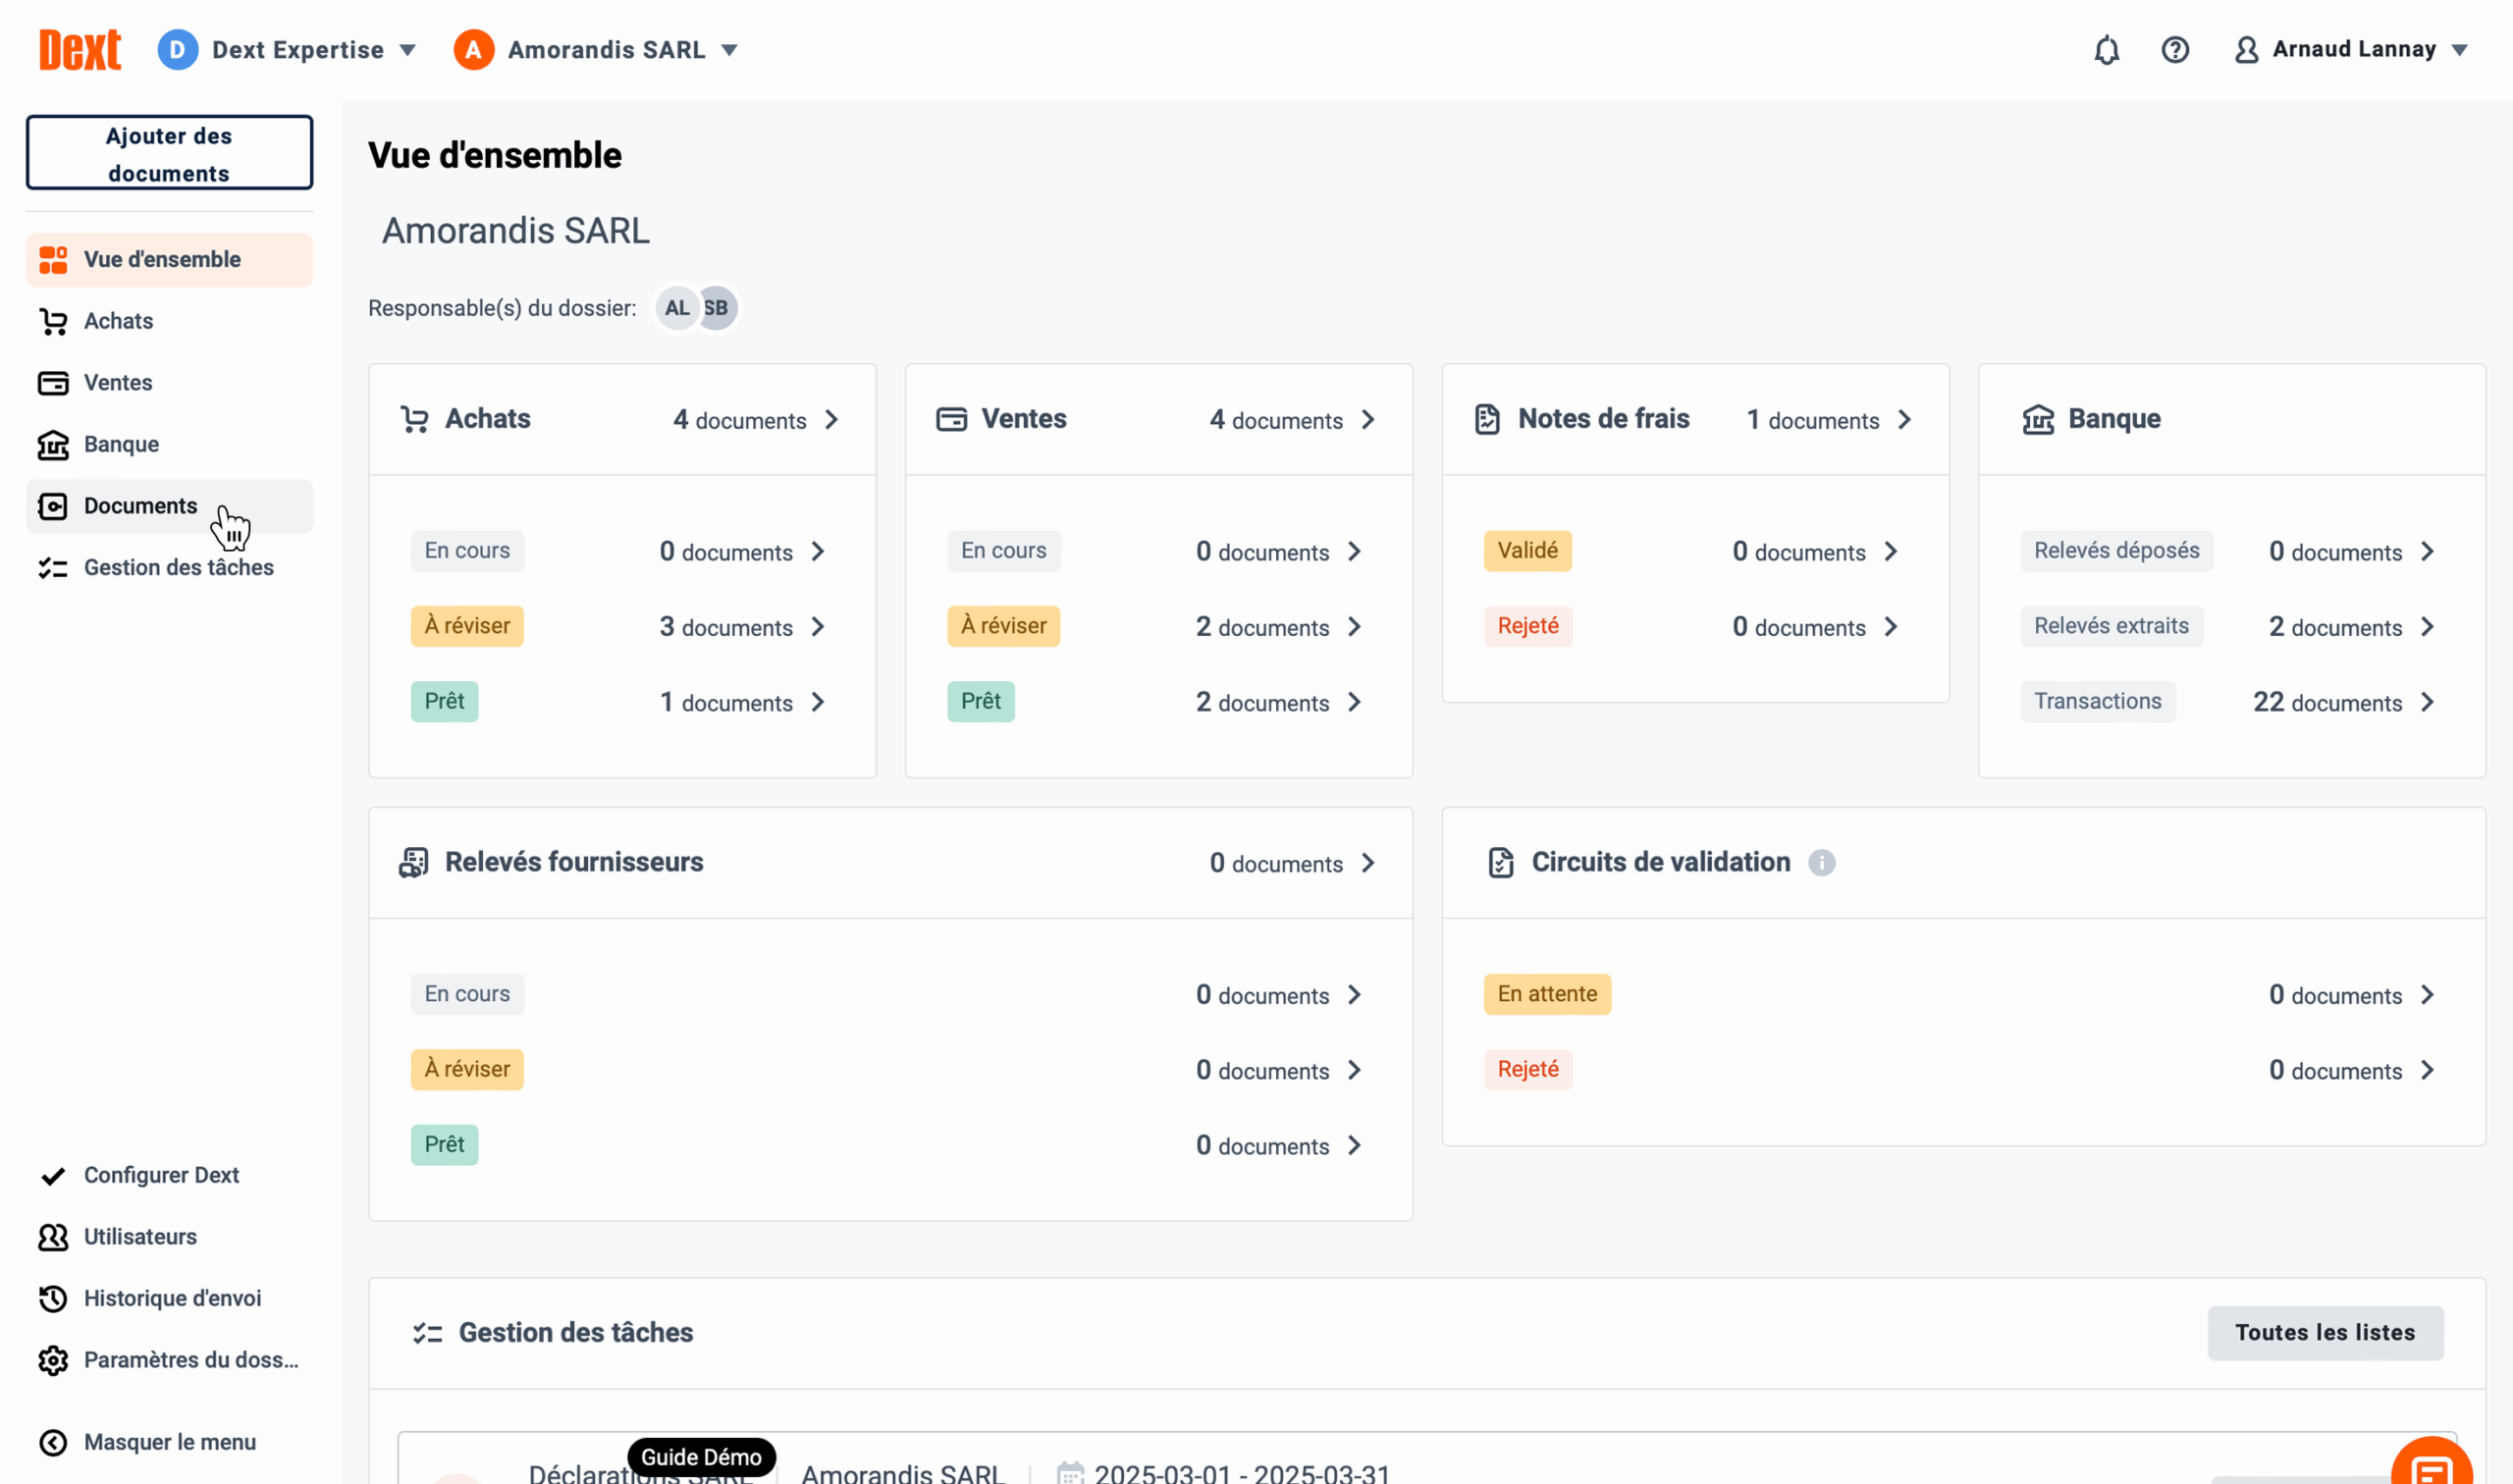Open the Guide Démo pill
Viewport: 2513px width, 1484px height.
[x=701, y=1457]
